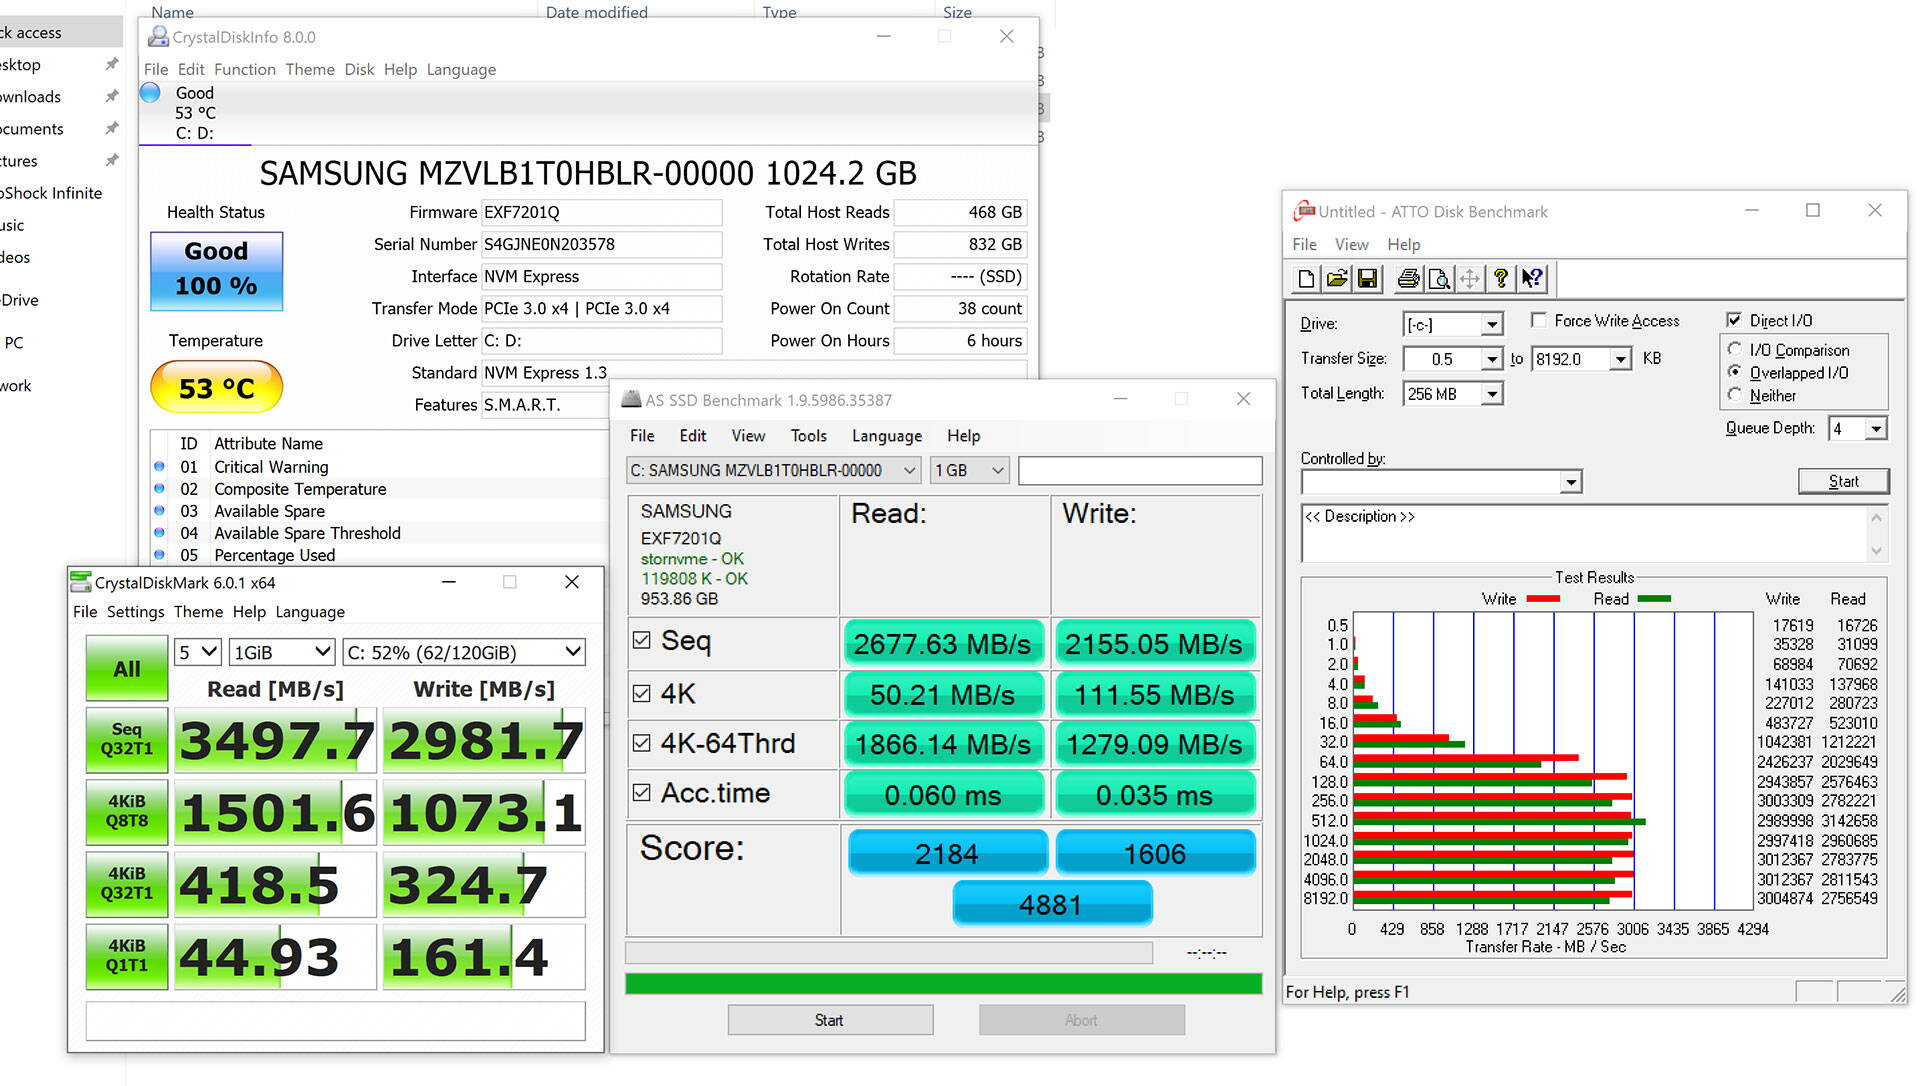The width and height of the screenshot is (1920, 1086).
Task: Open the Total Length 256 MB dropdown
Action: click(1492, 394)
